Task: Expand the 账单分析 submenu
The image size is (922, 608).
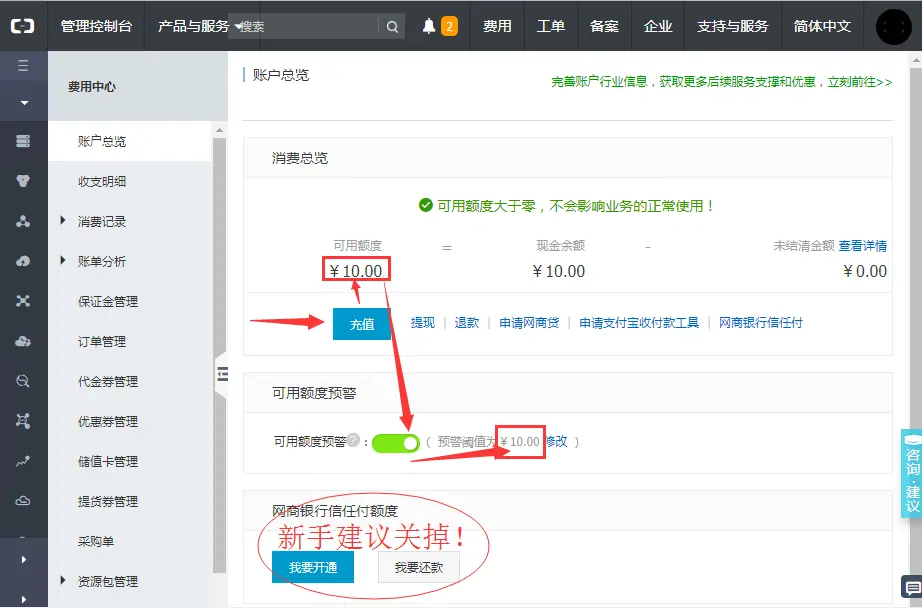Action: coord(63,260)
